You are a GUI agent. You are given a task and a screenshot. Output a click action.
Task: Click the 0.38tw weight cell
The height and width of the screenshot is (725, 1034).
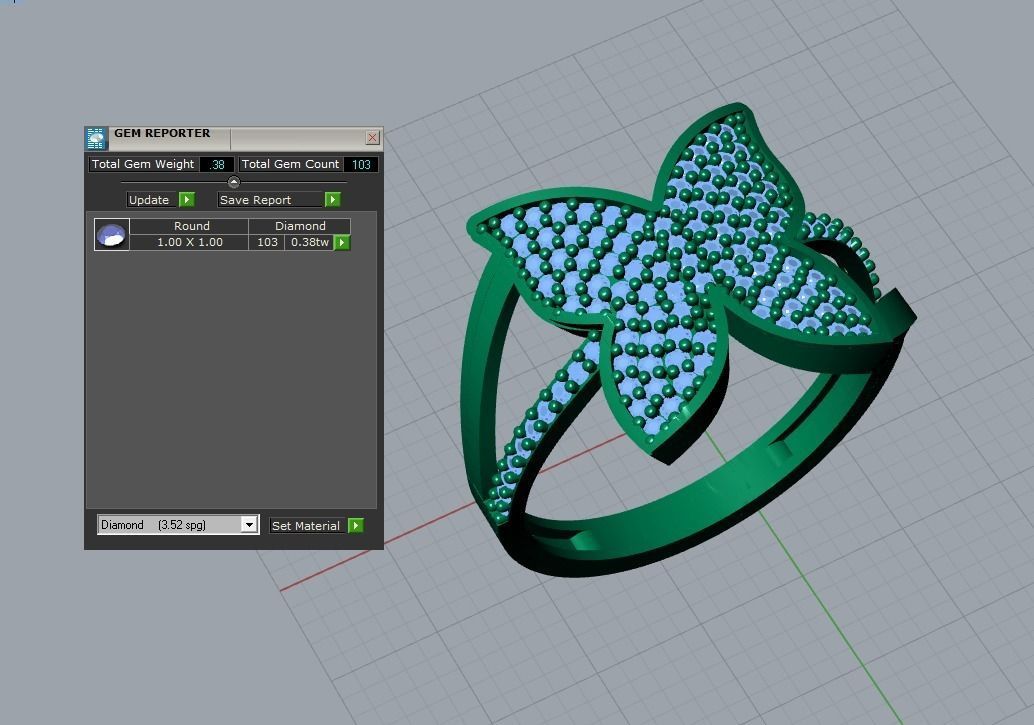tap(309, 242)
